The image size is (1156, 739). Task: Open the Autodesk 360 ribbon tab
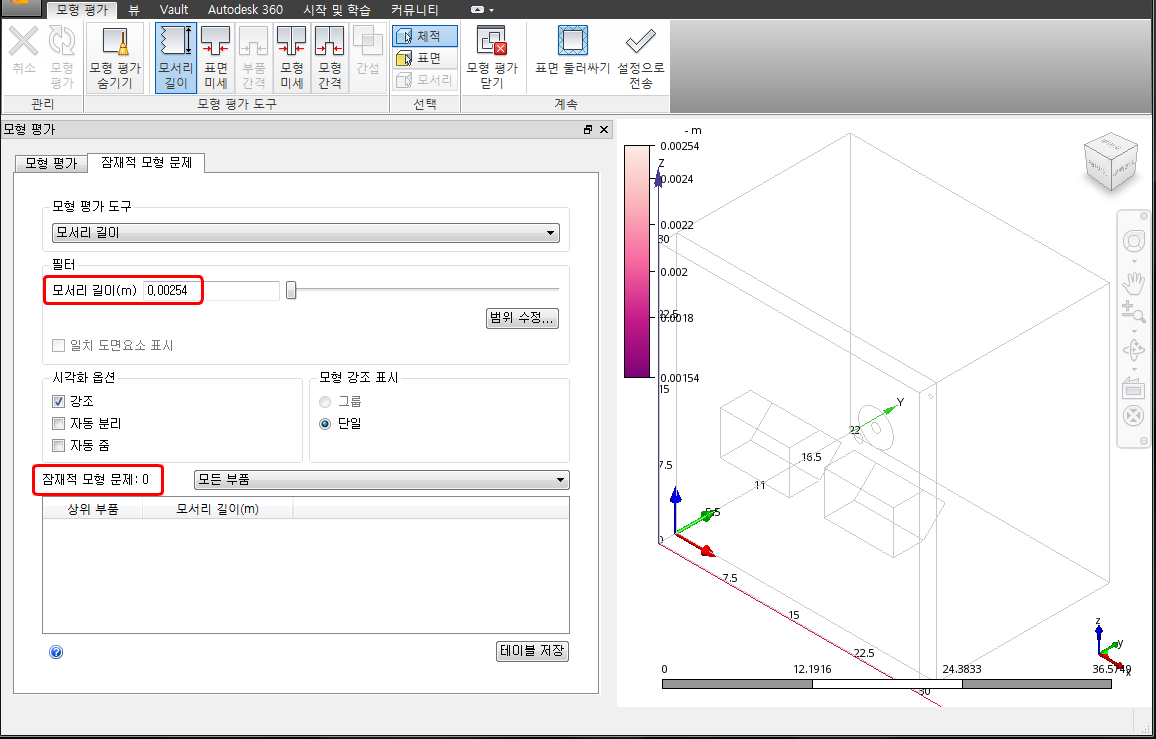point(246,10)
